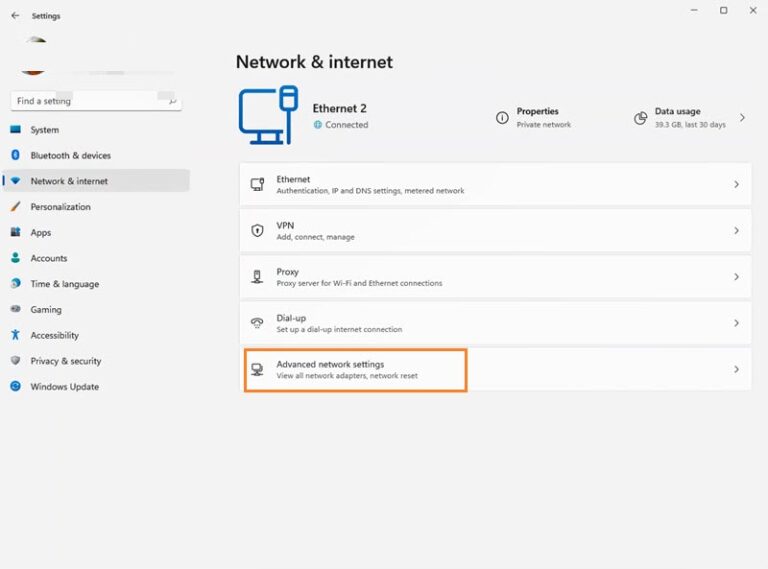Image resolution: width=768 pixels, height=569 pixels.
Task: Open Advanced network settings via right chevron
Action: [736, 369]
